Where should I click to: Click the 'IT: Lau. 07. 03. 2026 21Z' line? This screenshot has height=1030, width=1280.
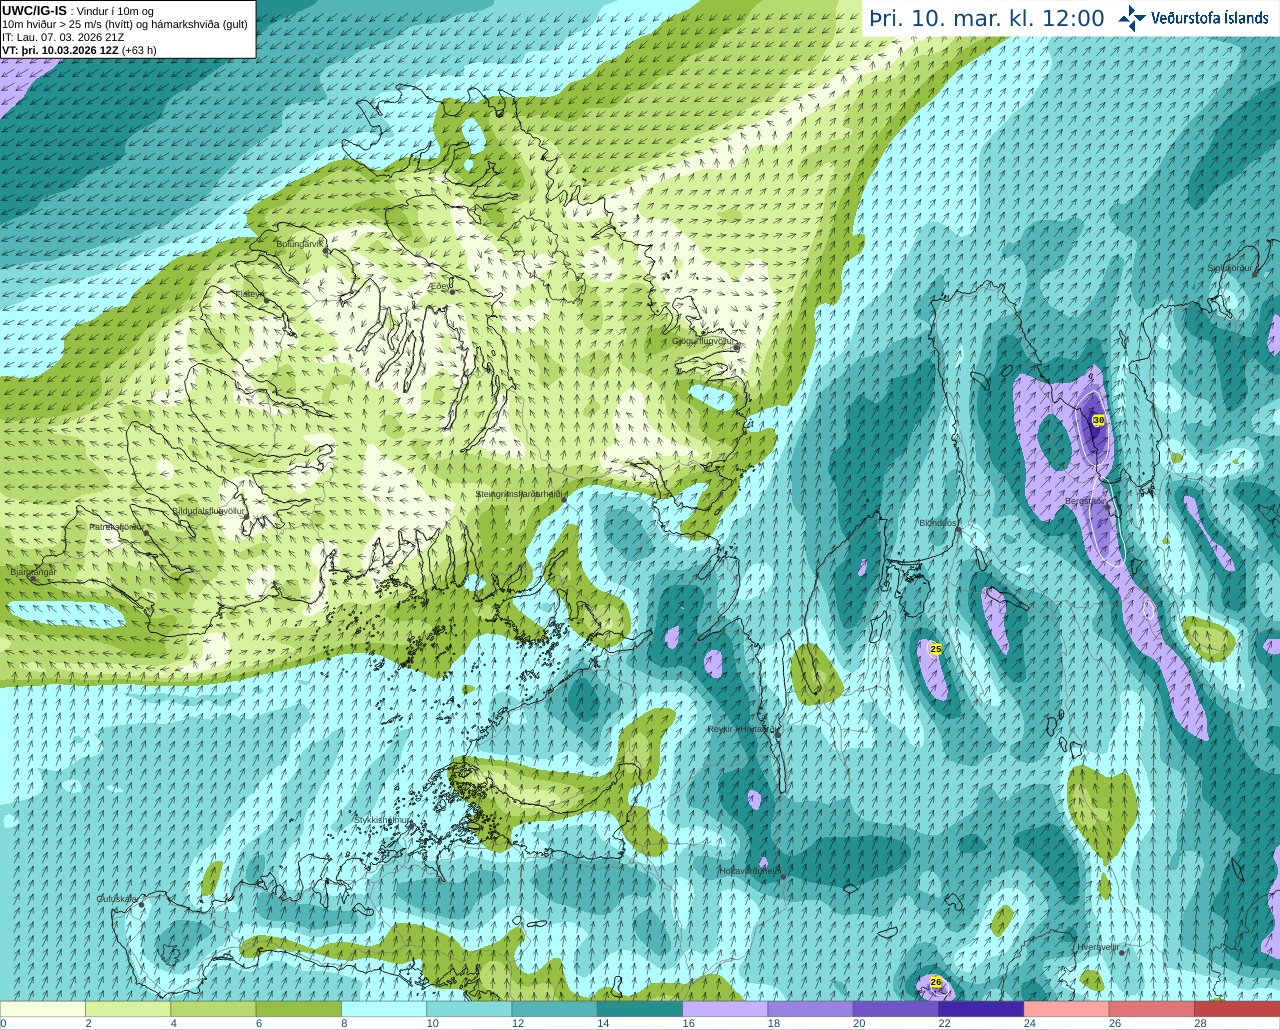tap(63, 37)
